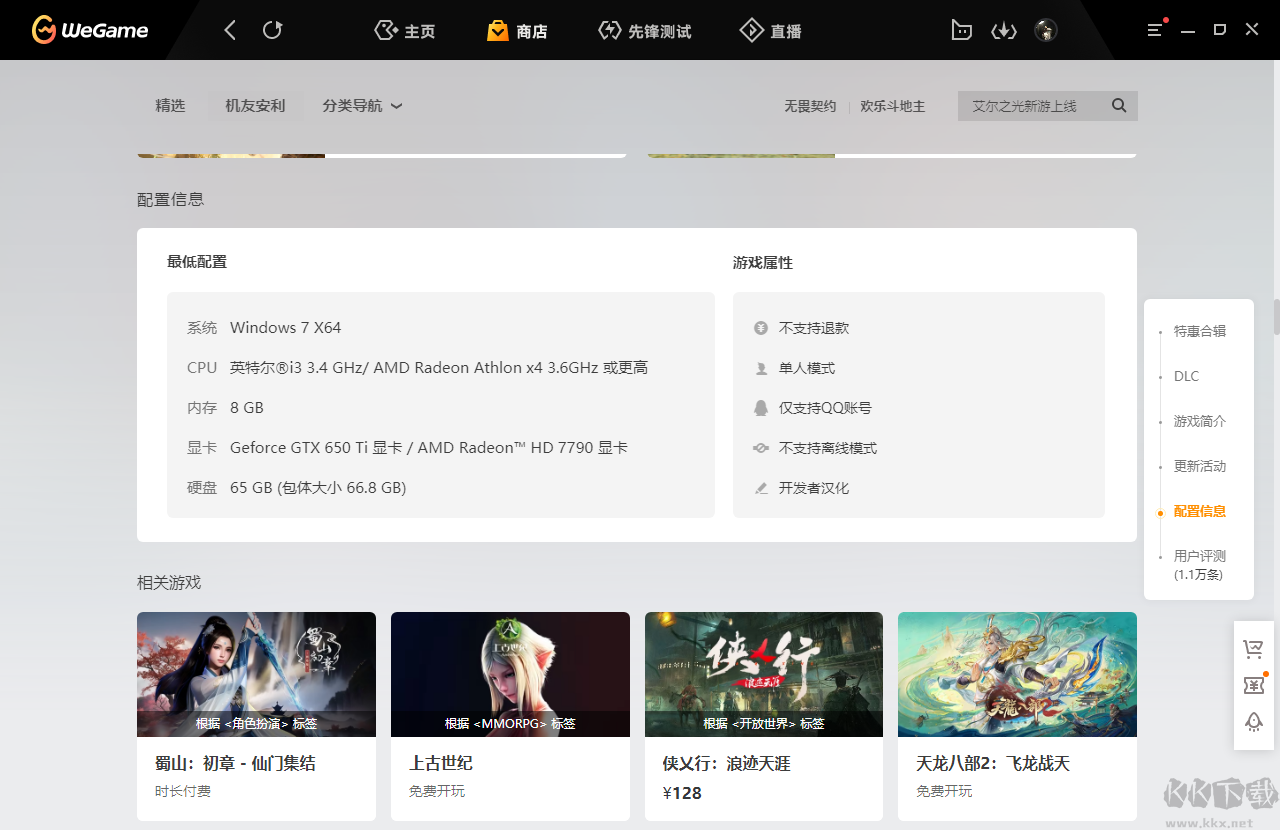Open the 直播 live stream tab

pyautogui.click(x=771, y=31)
